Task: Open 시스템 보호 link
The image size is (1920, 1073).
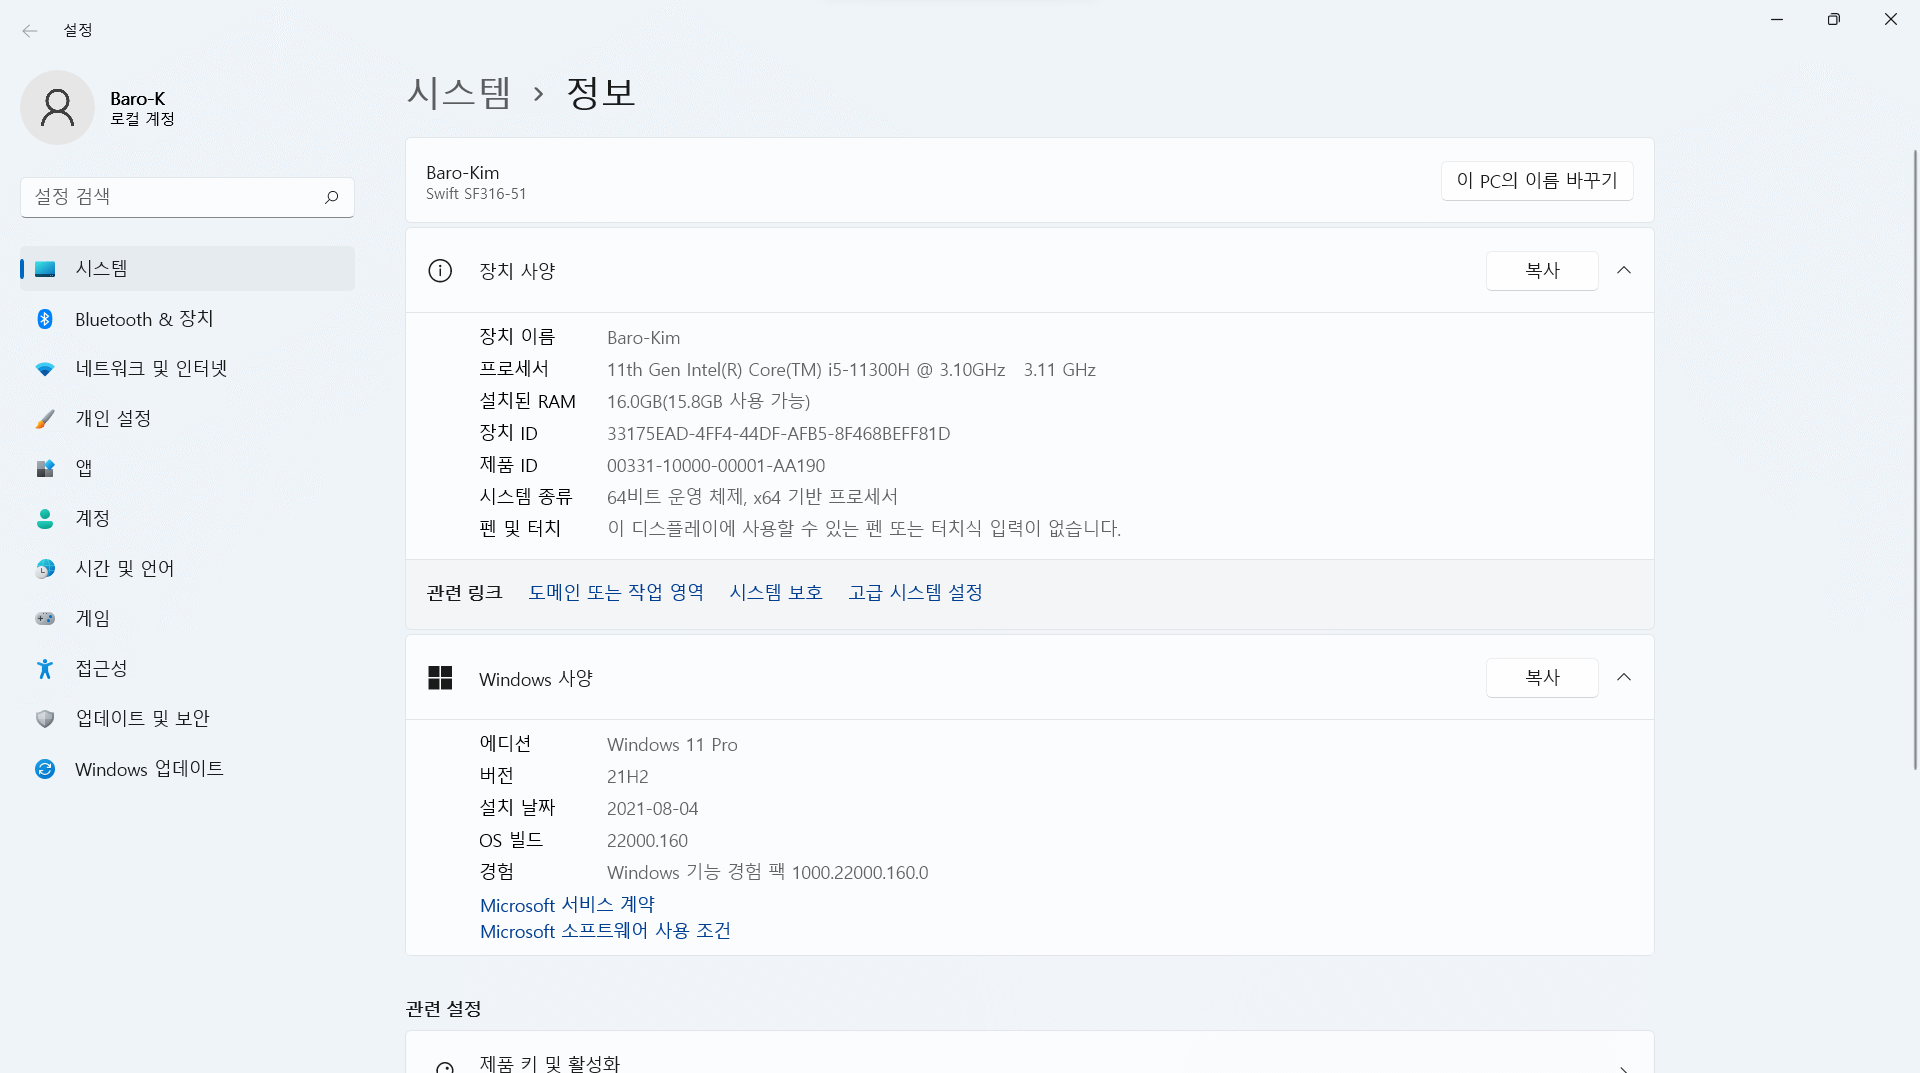Action: 776,593
